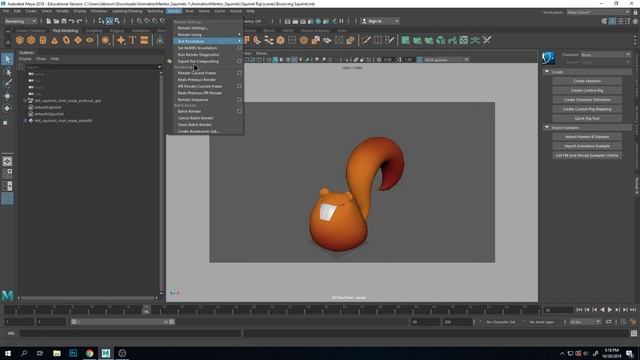Open the playback speed fps dropdown
The height and width of the screenshot is (360, 640).
[585, 322]
